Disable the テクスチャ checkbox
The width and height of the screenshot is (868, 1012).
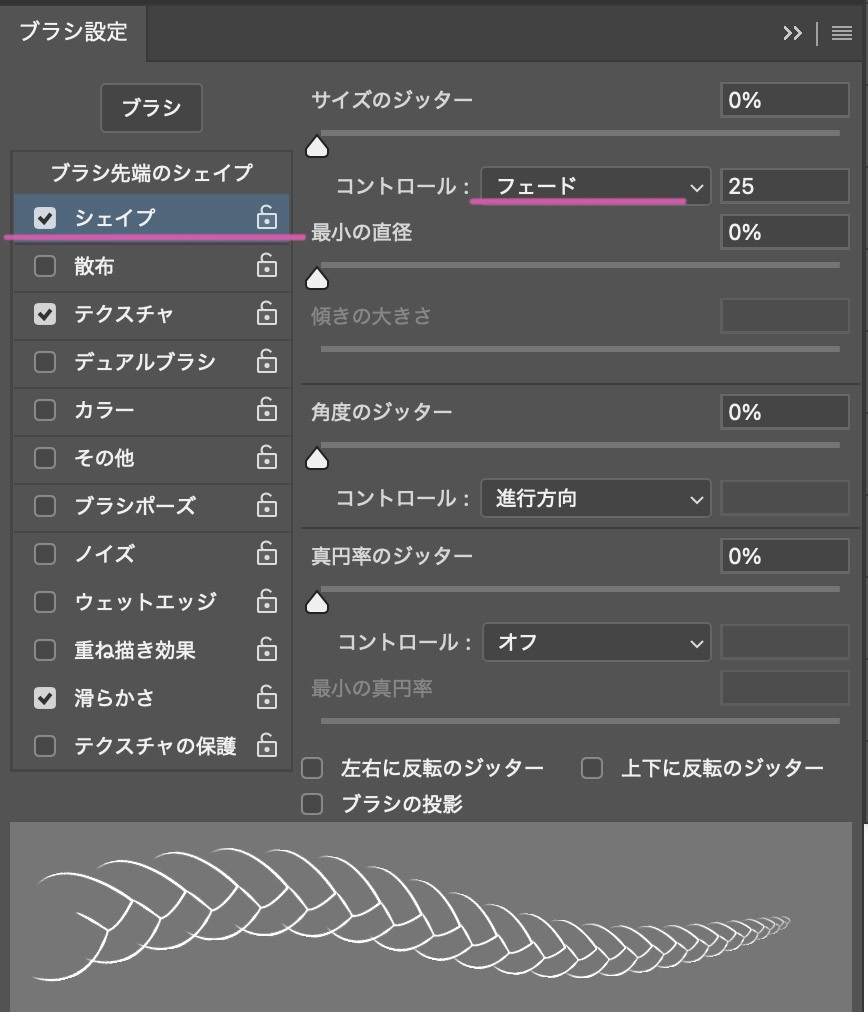pyautogui.click(x=44, y=313)
